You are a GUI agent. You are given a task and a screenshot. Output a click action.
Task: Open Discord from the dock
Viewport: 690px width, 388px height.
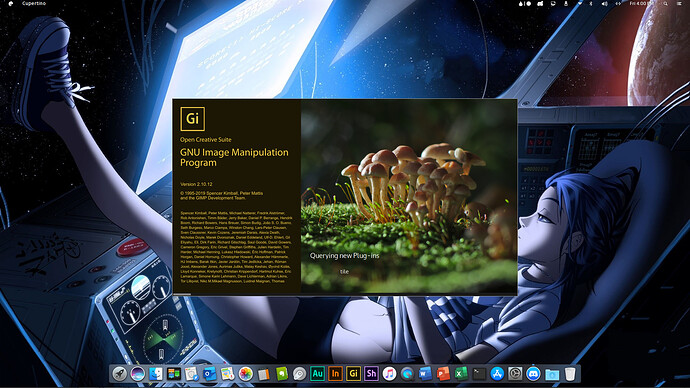533,374
